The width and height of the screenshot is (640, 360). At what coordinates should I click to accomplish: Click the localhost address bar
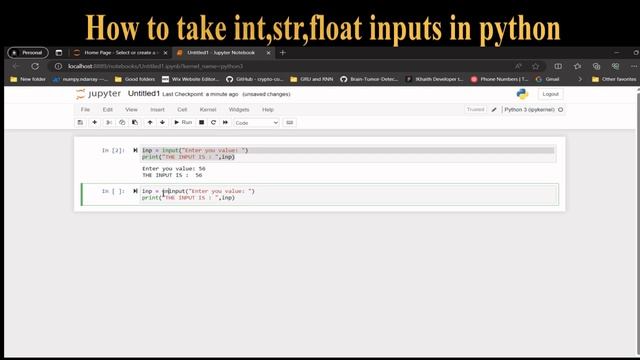tap(286, 66)
